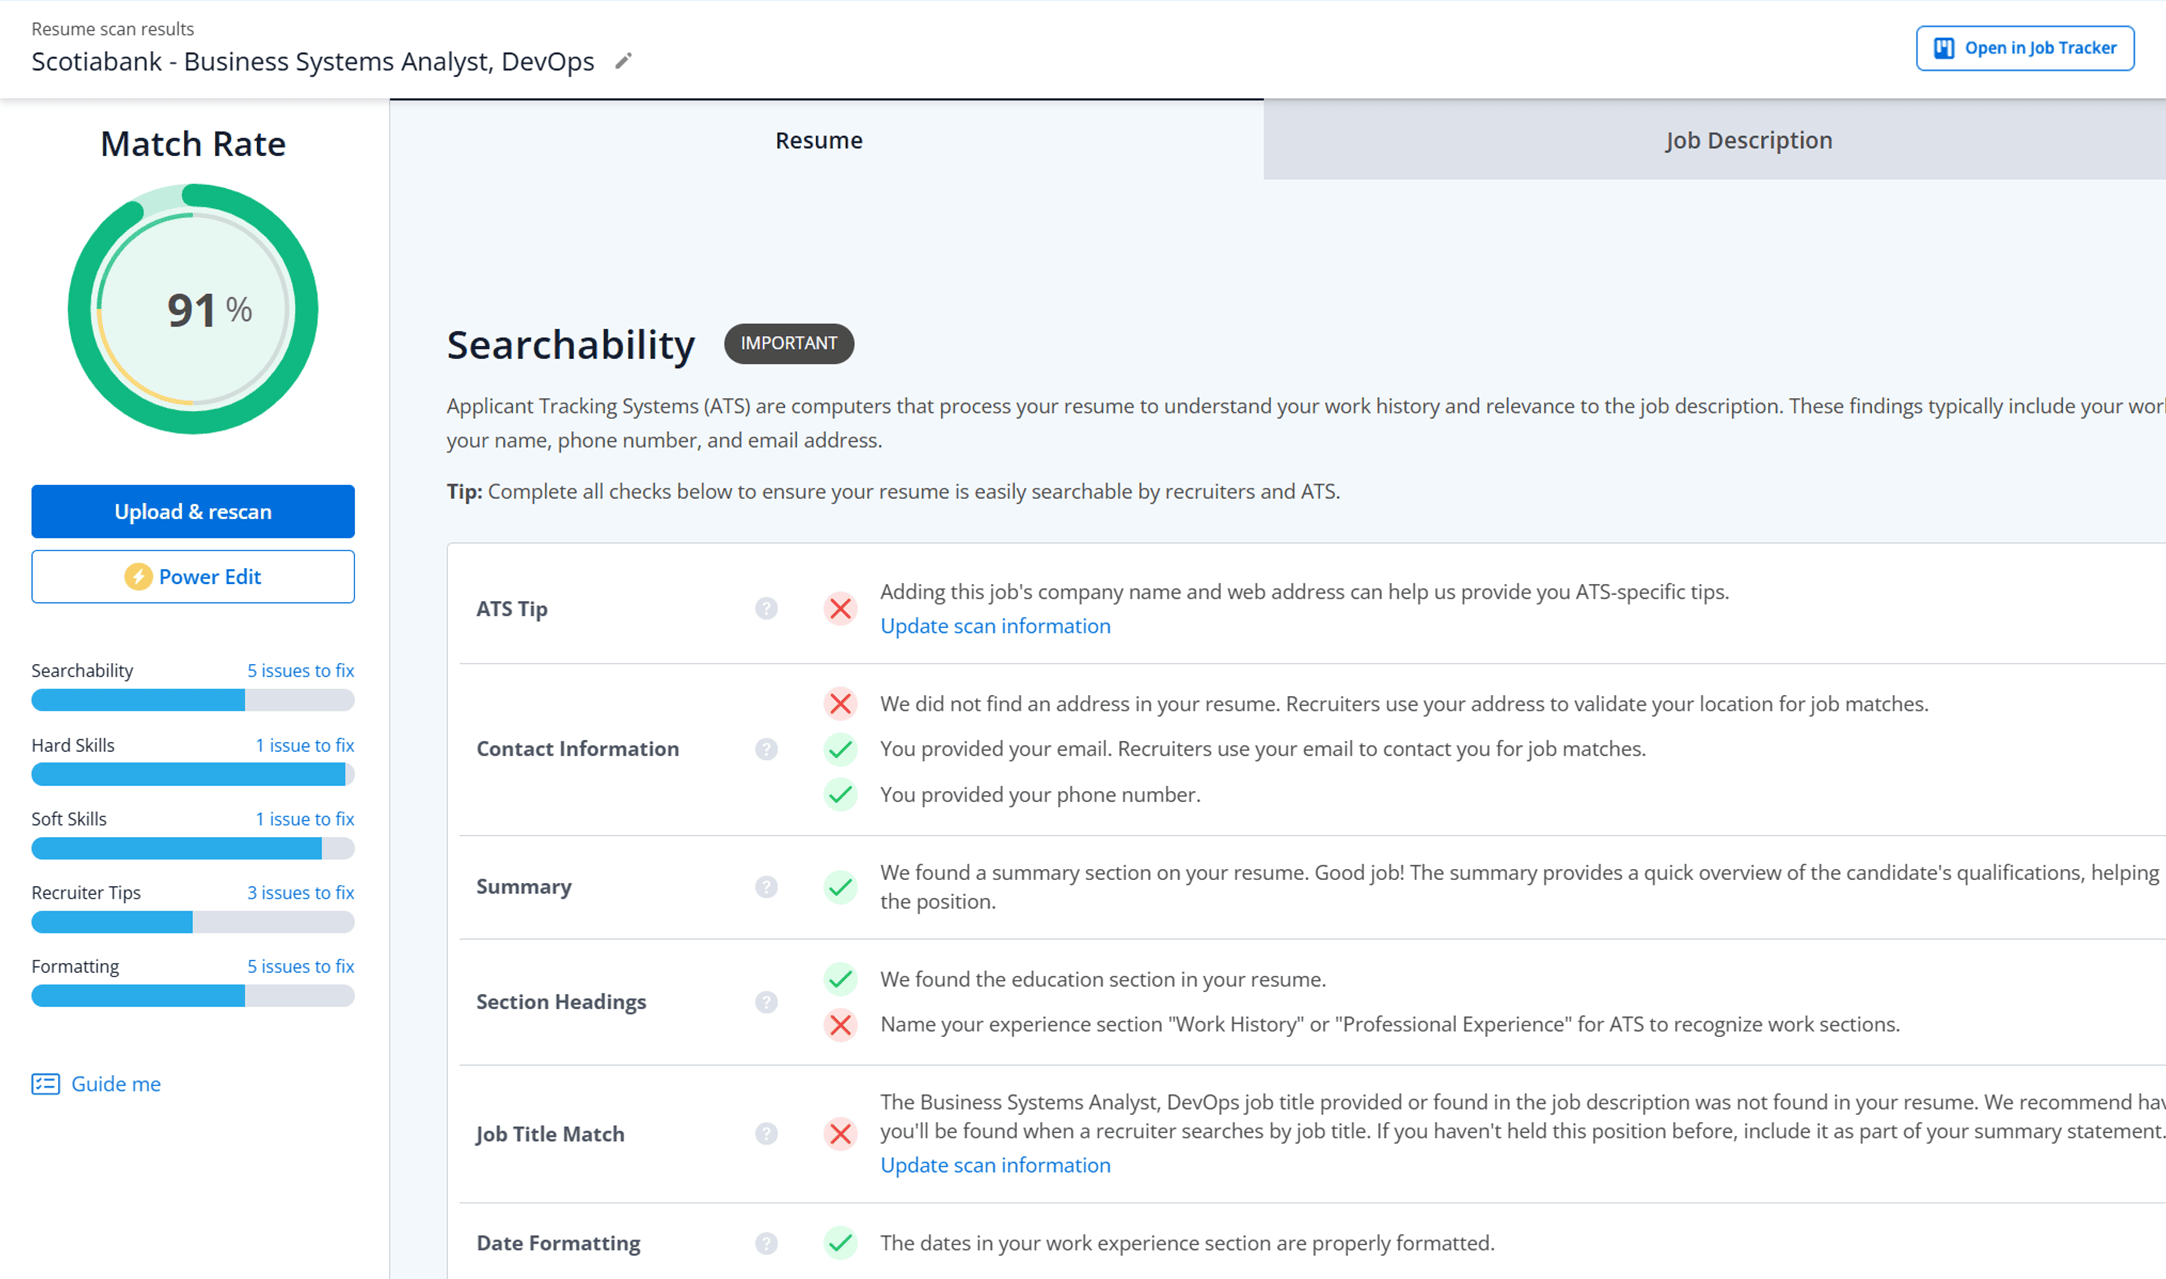The image size is (2166, 1279).
Task: Click green check beside education section message
Action: (840, 979)
